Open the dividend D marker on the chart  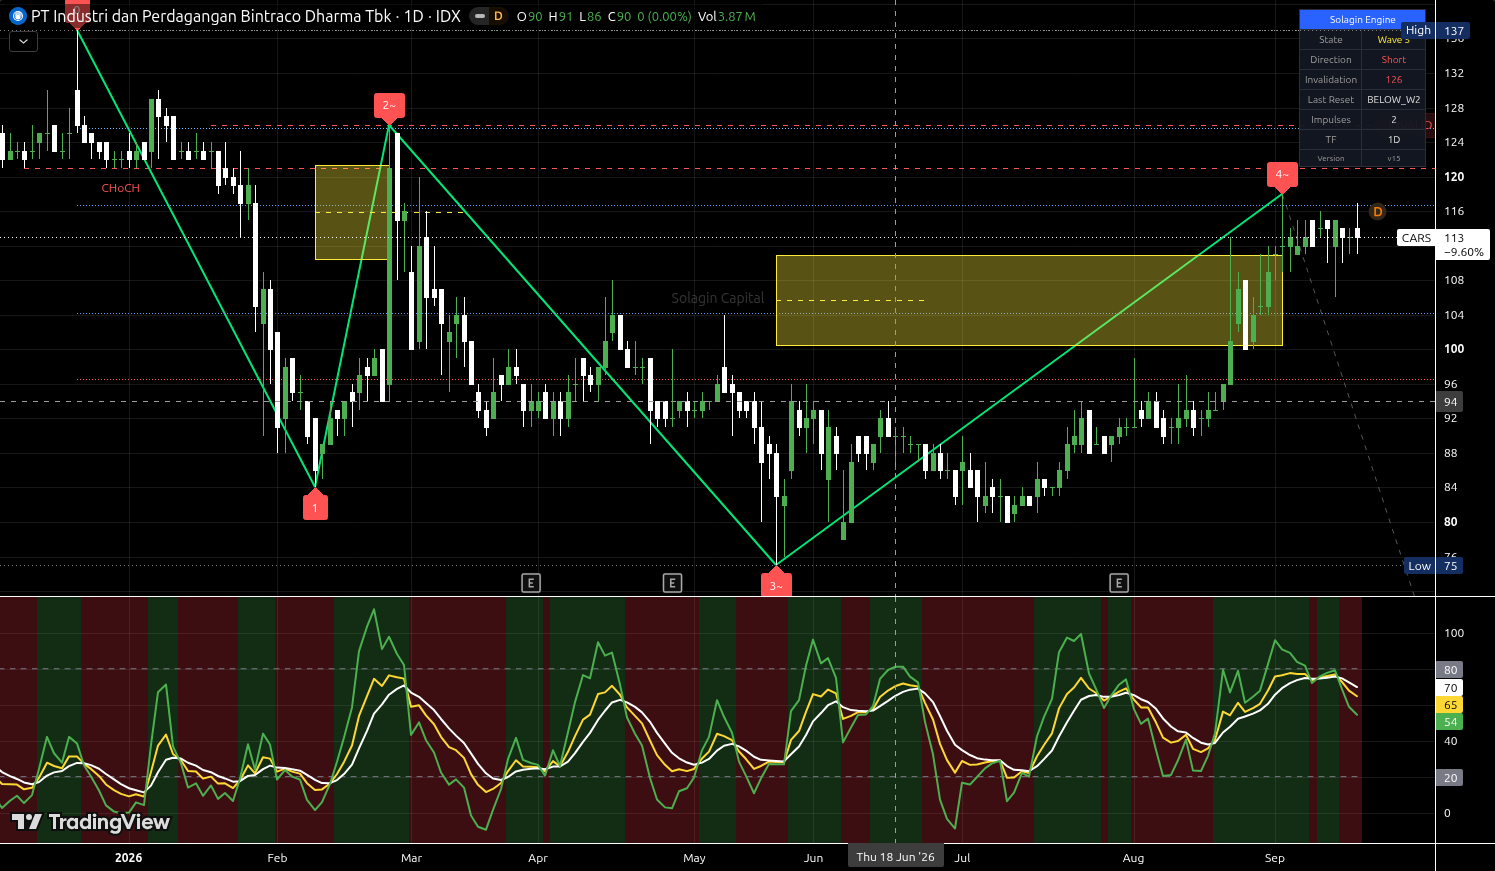point(1377,212)
